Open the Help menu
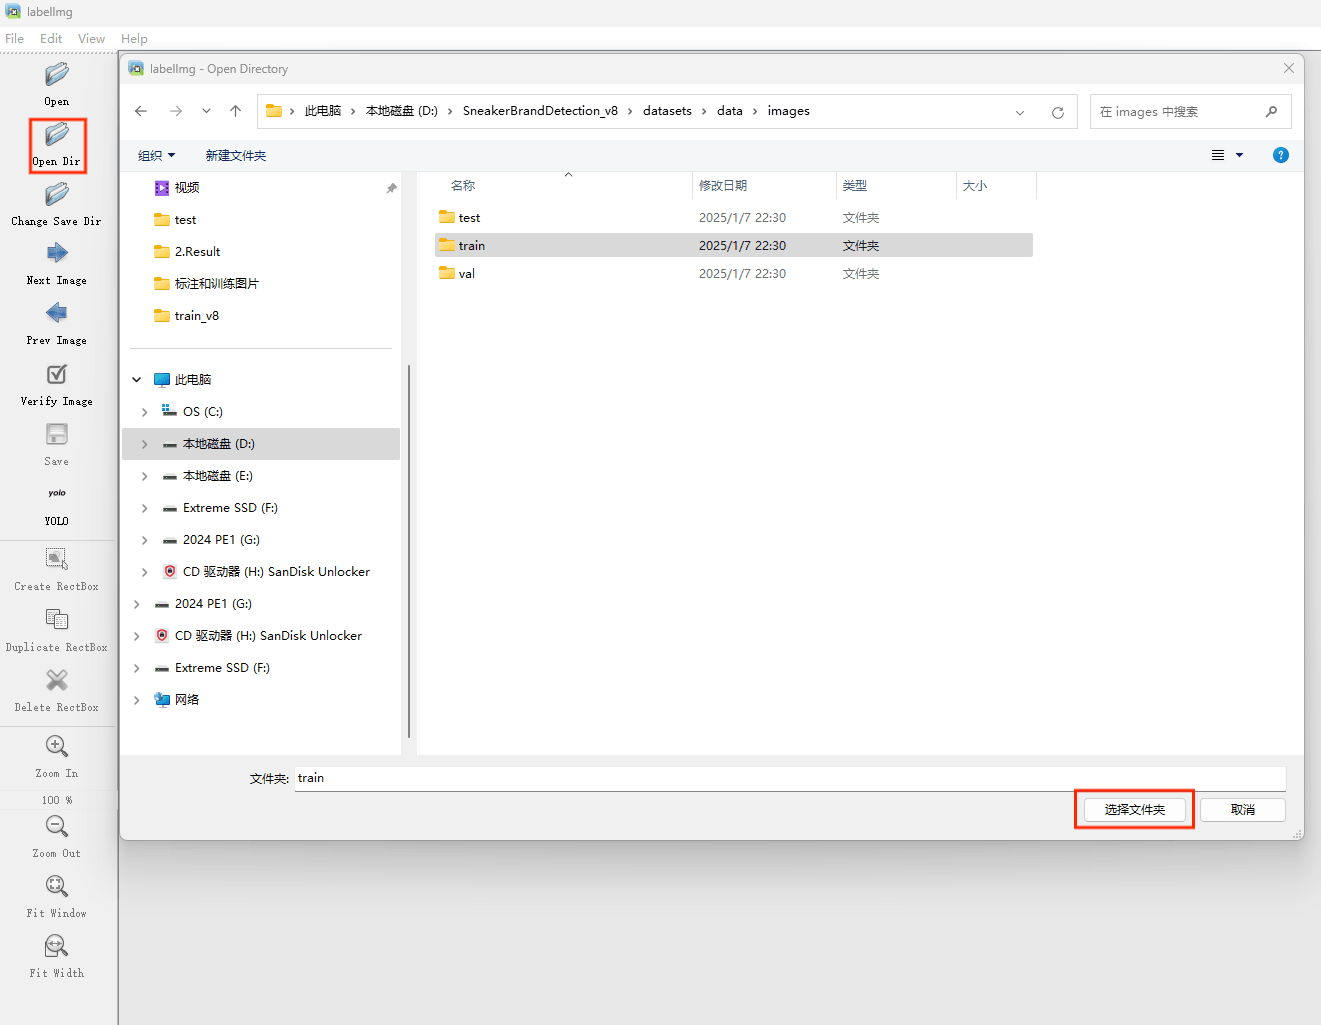 click(134, 39)
